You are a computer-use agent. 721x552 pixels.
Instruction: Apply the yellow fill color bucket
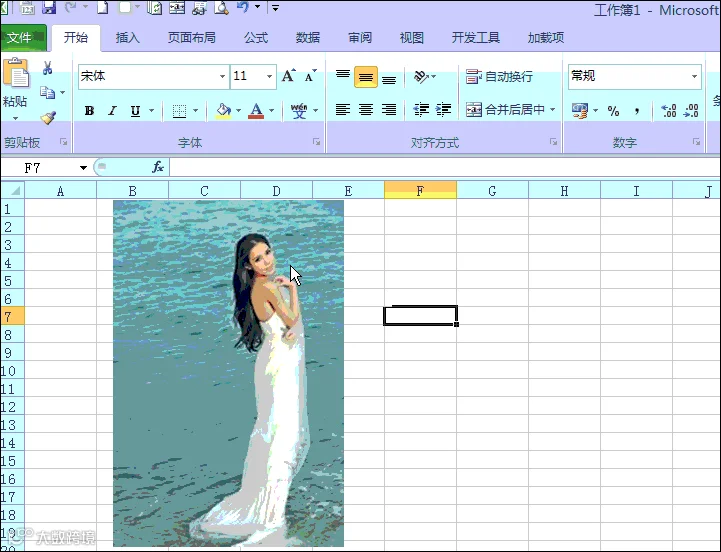(223, 111)
